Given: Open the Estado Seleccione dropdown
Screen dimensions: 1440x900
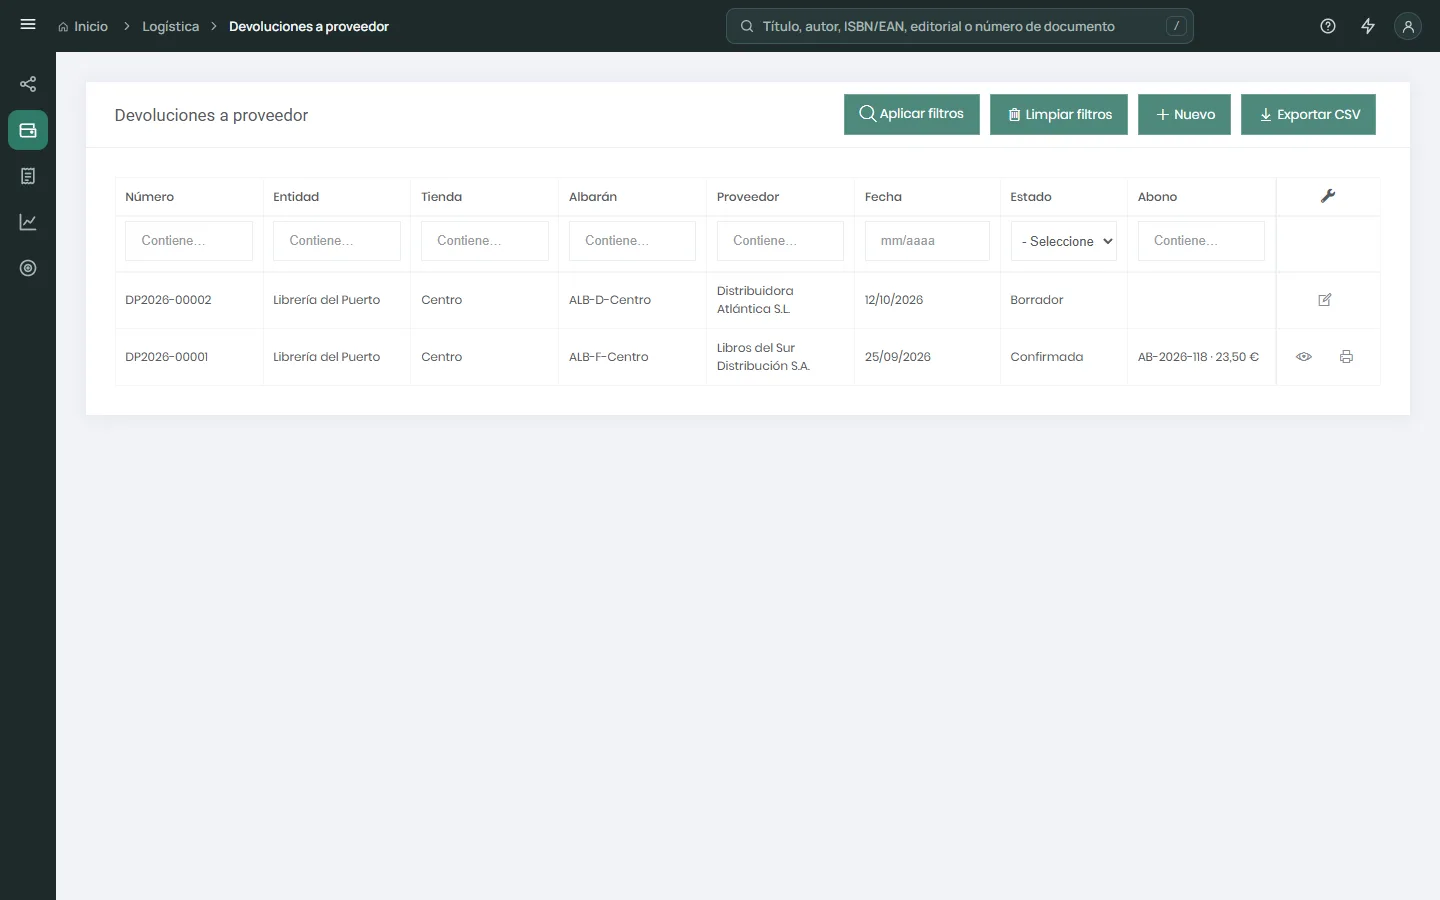Looking at the screenshot, I should tap(1064, 241).
